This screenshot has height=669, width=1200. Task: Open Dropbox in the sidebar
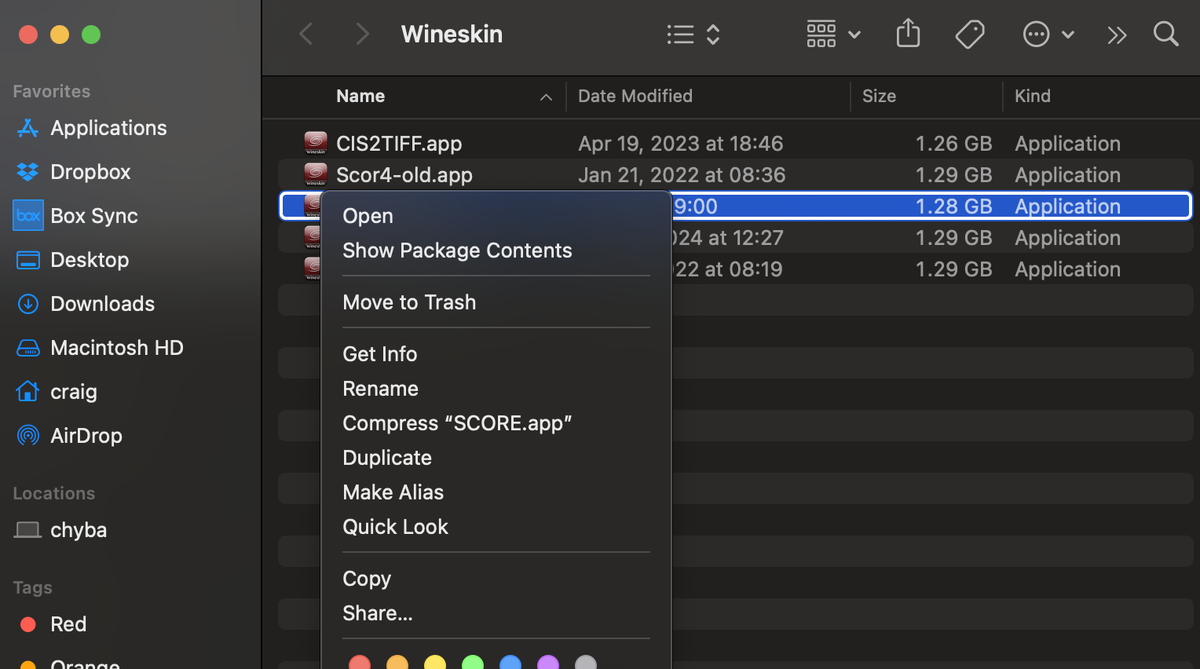(x=90, y=172)
